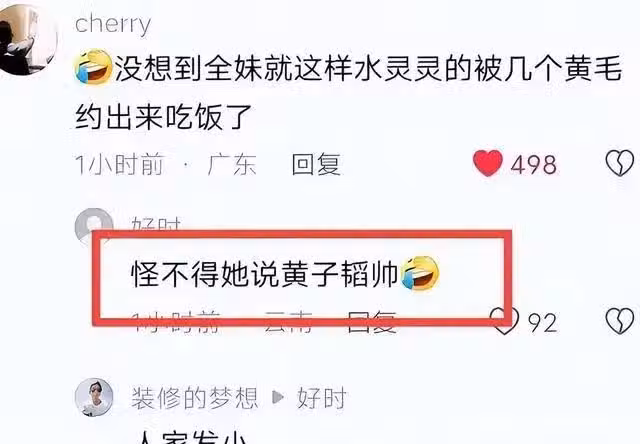The image size is (640, 444).
Task: Select the comment text 怪不得她说黄子韬帅
Action: (264, 273)
